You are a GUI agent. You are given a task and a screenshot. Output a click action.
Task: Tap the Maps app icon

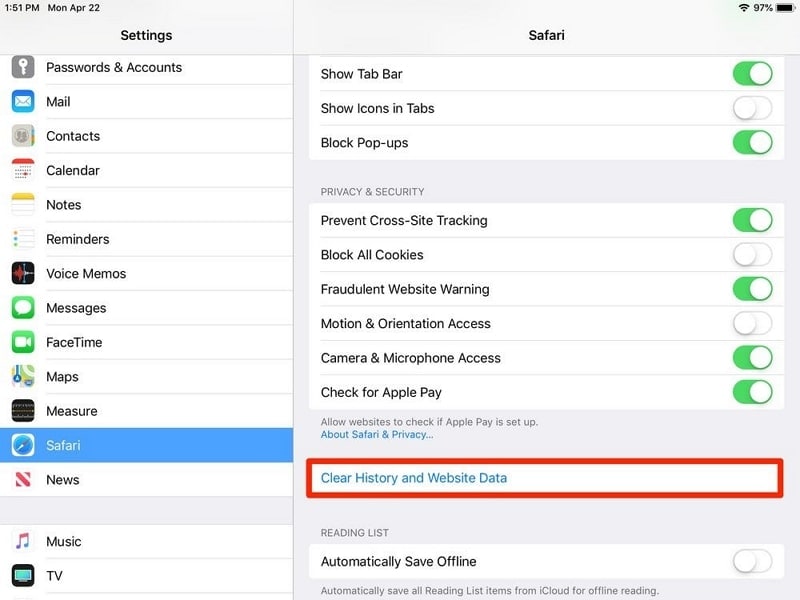click(x=23, y=377)
